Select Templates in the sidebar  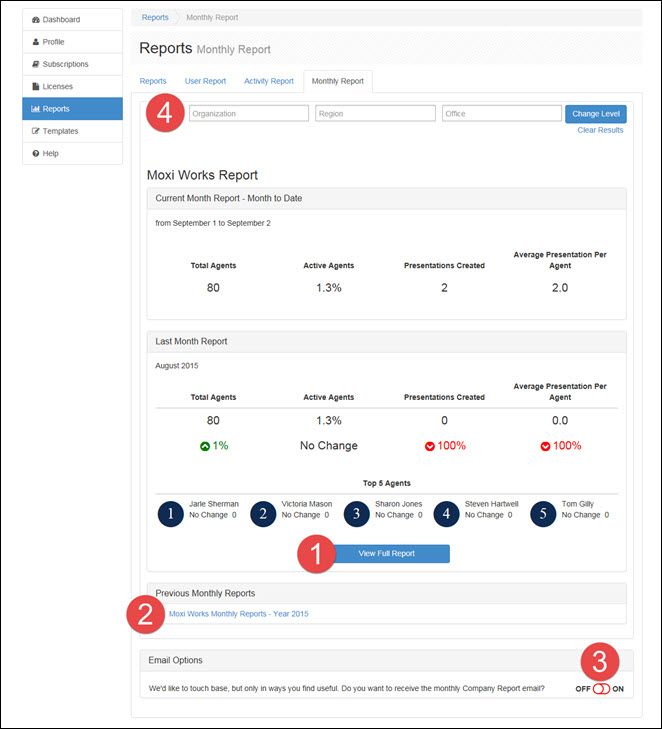coord(73,131)
